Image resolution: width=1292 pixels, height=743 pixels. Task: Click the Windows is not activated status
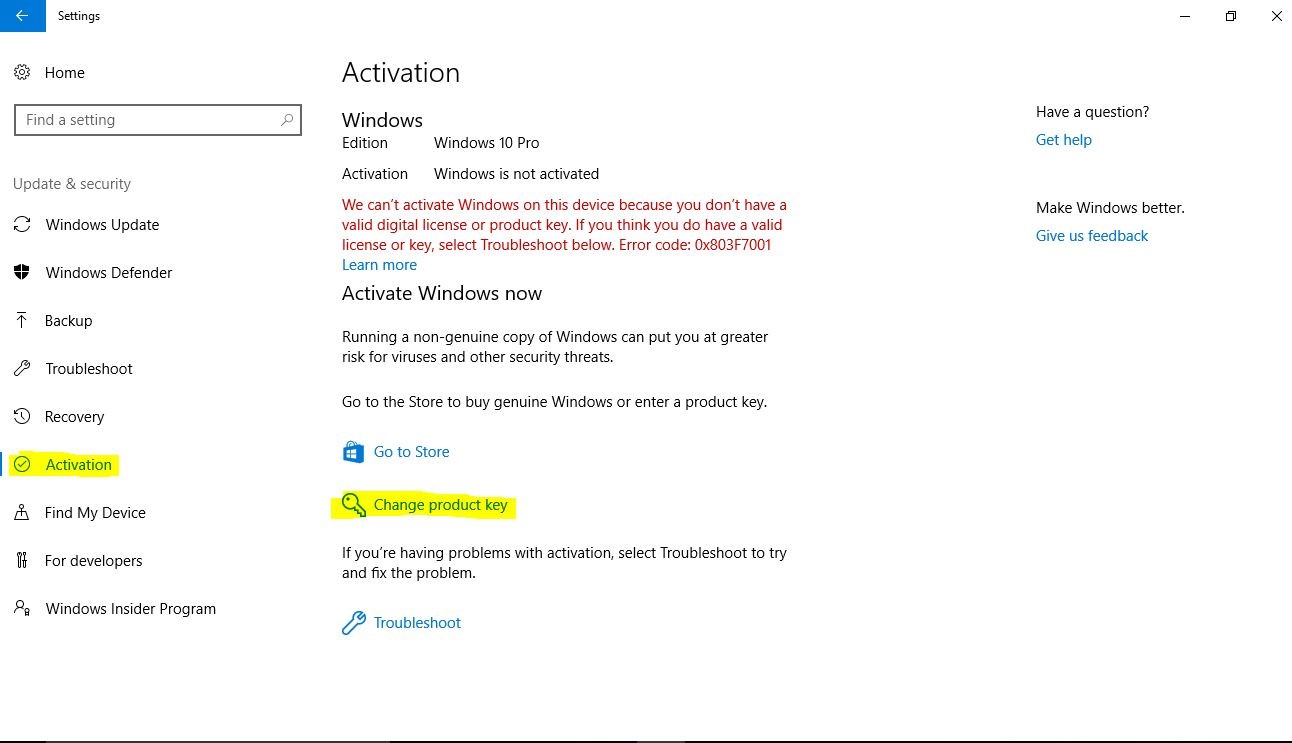pyautogui.click(x=517, y=174)
